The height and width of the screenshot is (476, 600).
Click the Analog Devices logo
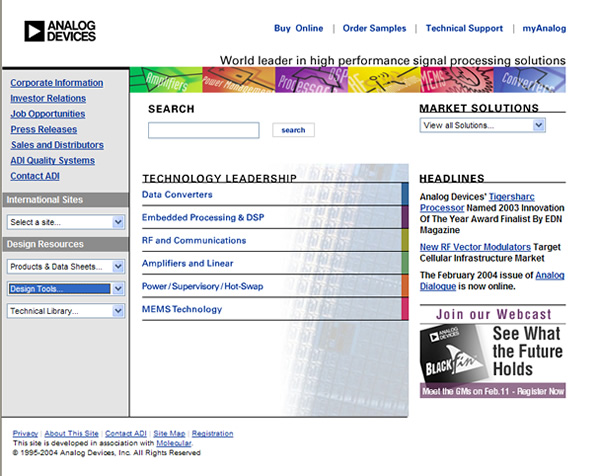[x=60, y=31]
